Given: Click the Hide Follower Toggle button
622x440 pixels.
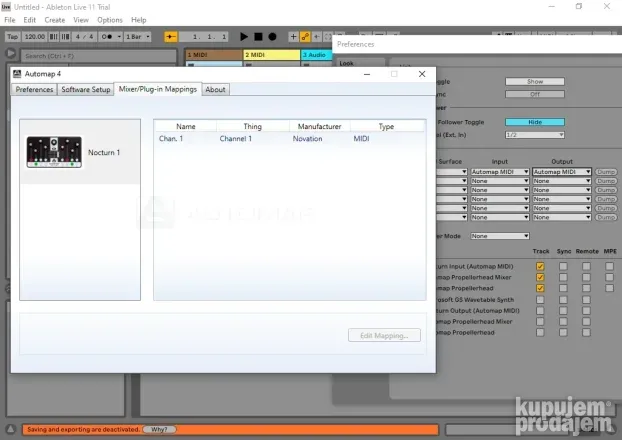Looking at the screenshot, I should click(535, 122).
